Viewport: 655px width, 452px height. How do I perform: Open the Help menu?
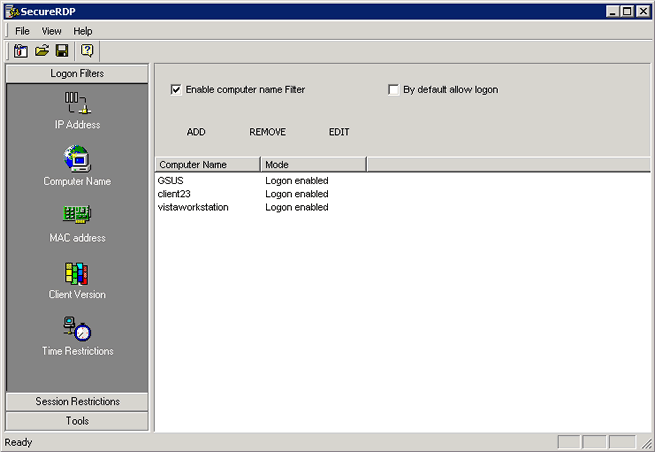[x=83, y=31]
